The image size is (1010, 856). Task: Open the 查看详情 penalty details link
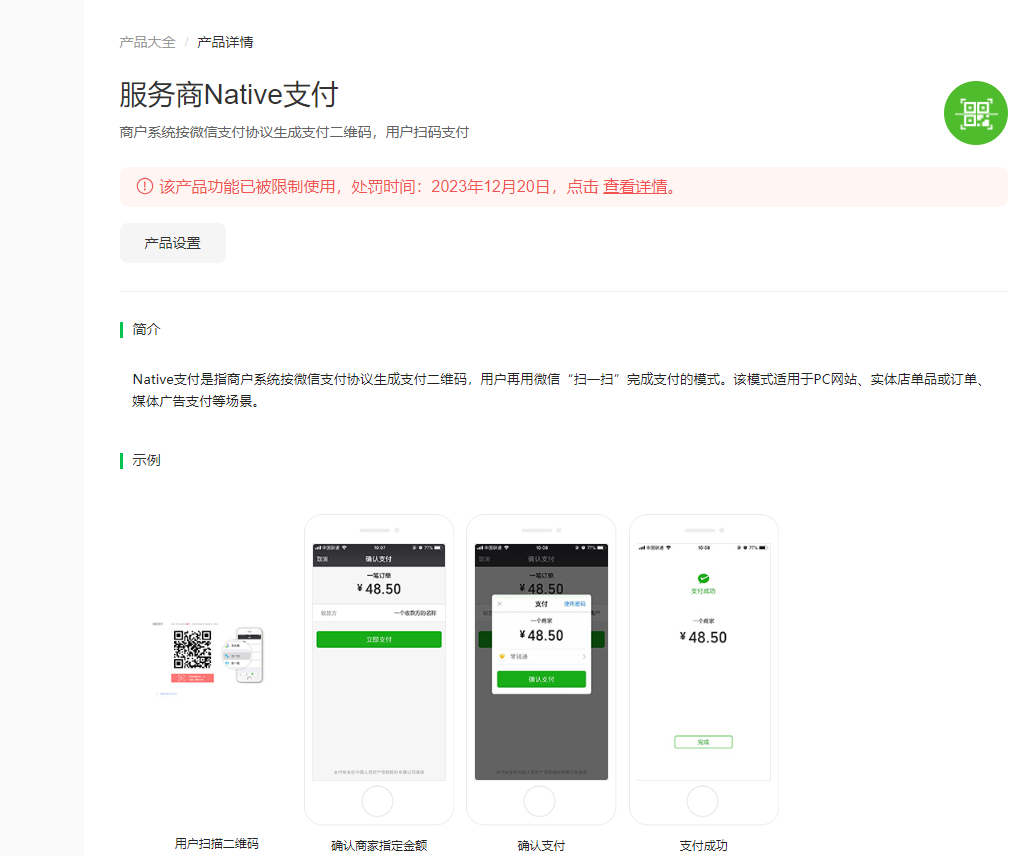[x=635, y=187]
